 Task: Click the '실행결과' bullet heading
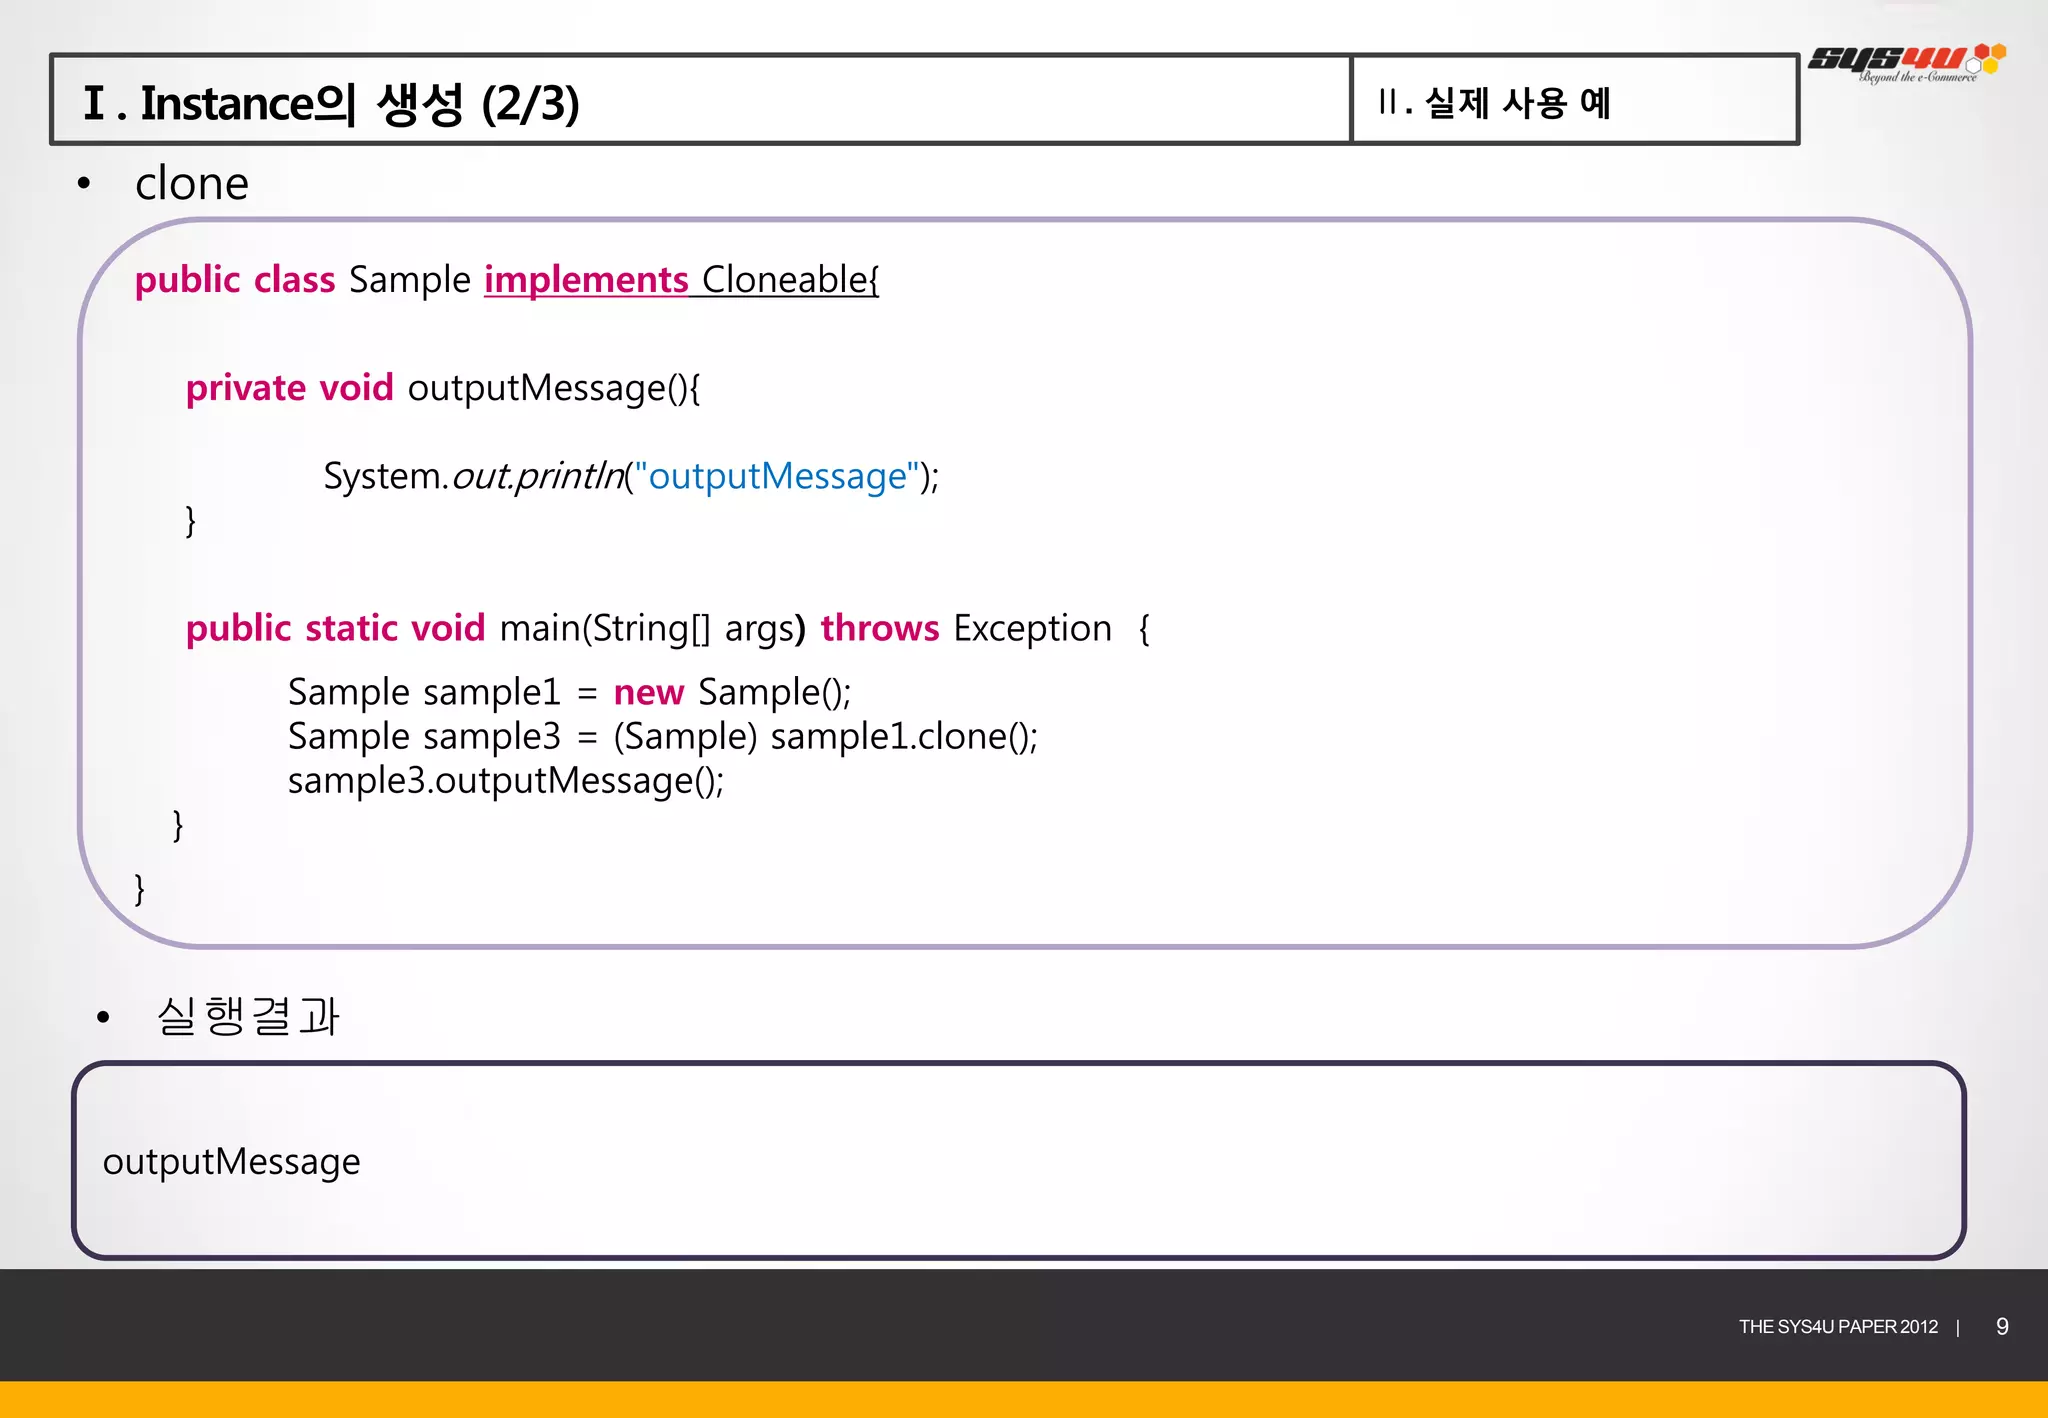tap(248, 1017)
